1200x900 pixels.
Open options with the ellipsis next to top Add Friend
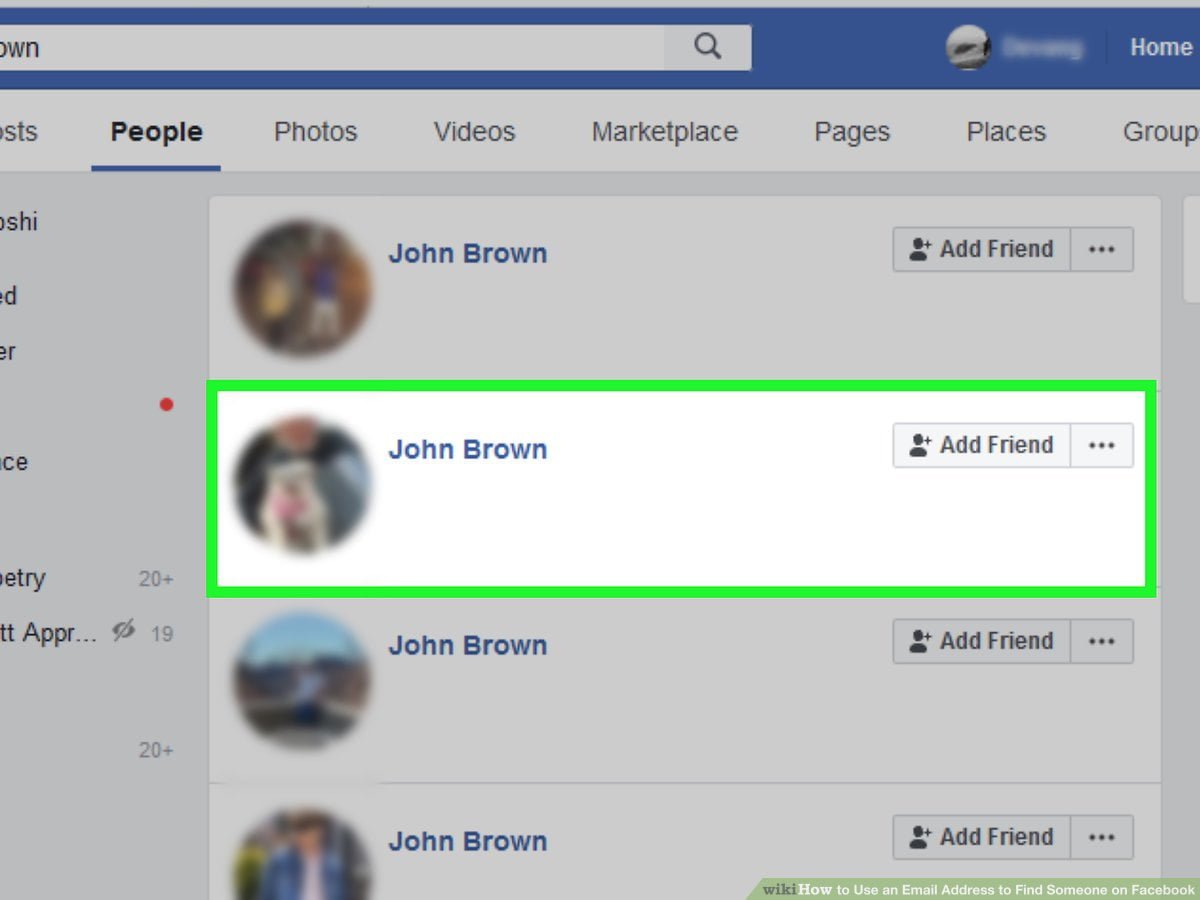(1102, 249)
